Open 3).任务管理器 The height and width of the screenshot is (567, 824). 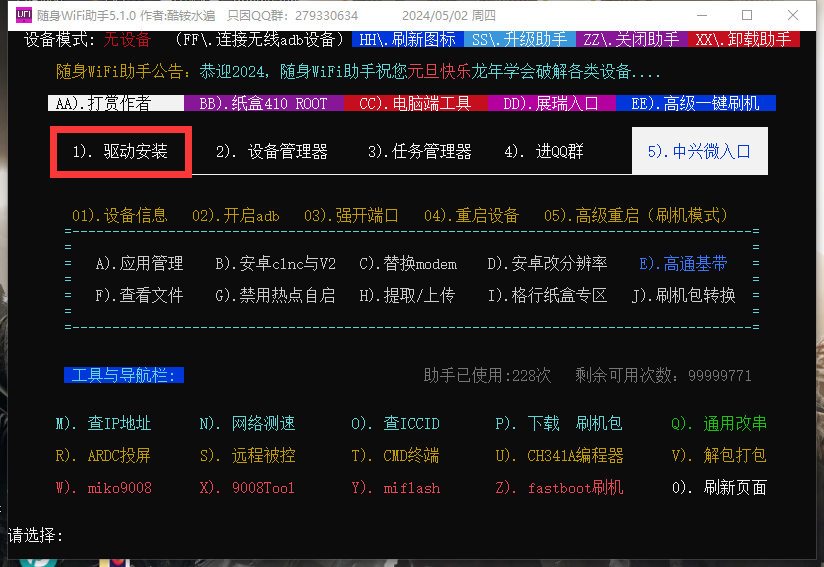tap(419, 151)
